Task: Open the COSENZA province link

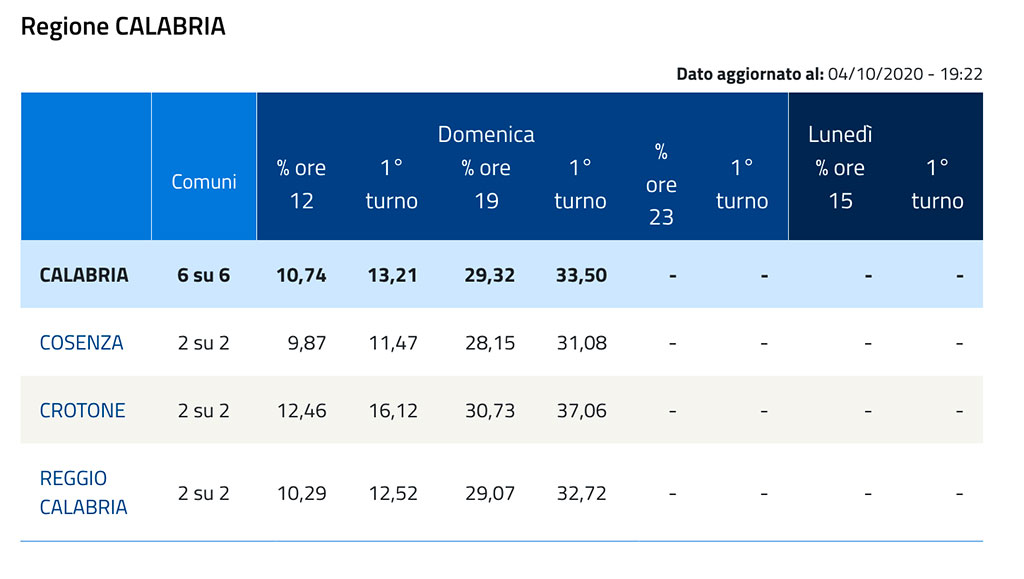Action: click(x=81, y=343)
